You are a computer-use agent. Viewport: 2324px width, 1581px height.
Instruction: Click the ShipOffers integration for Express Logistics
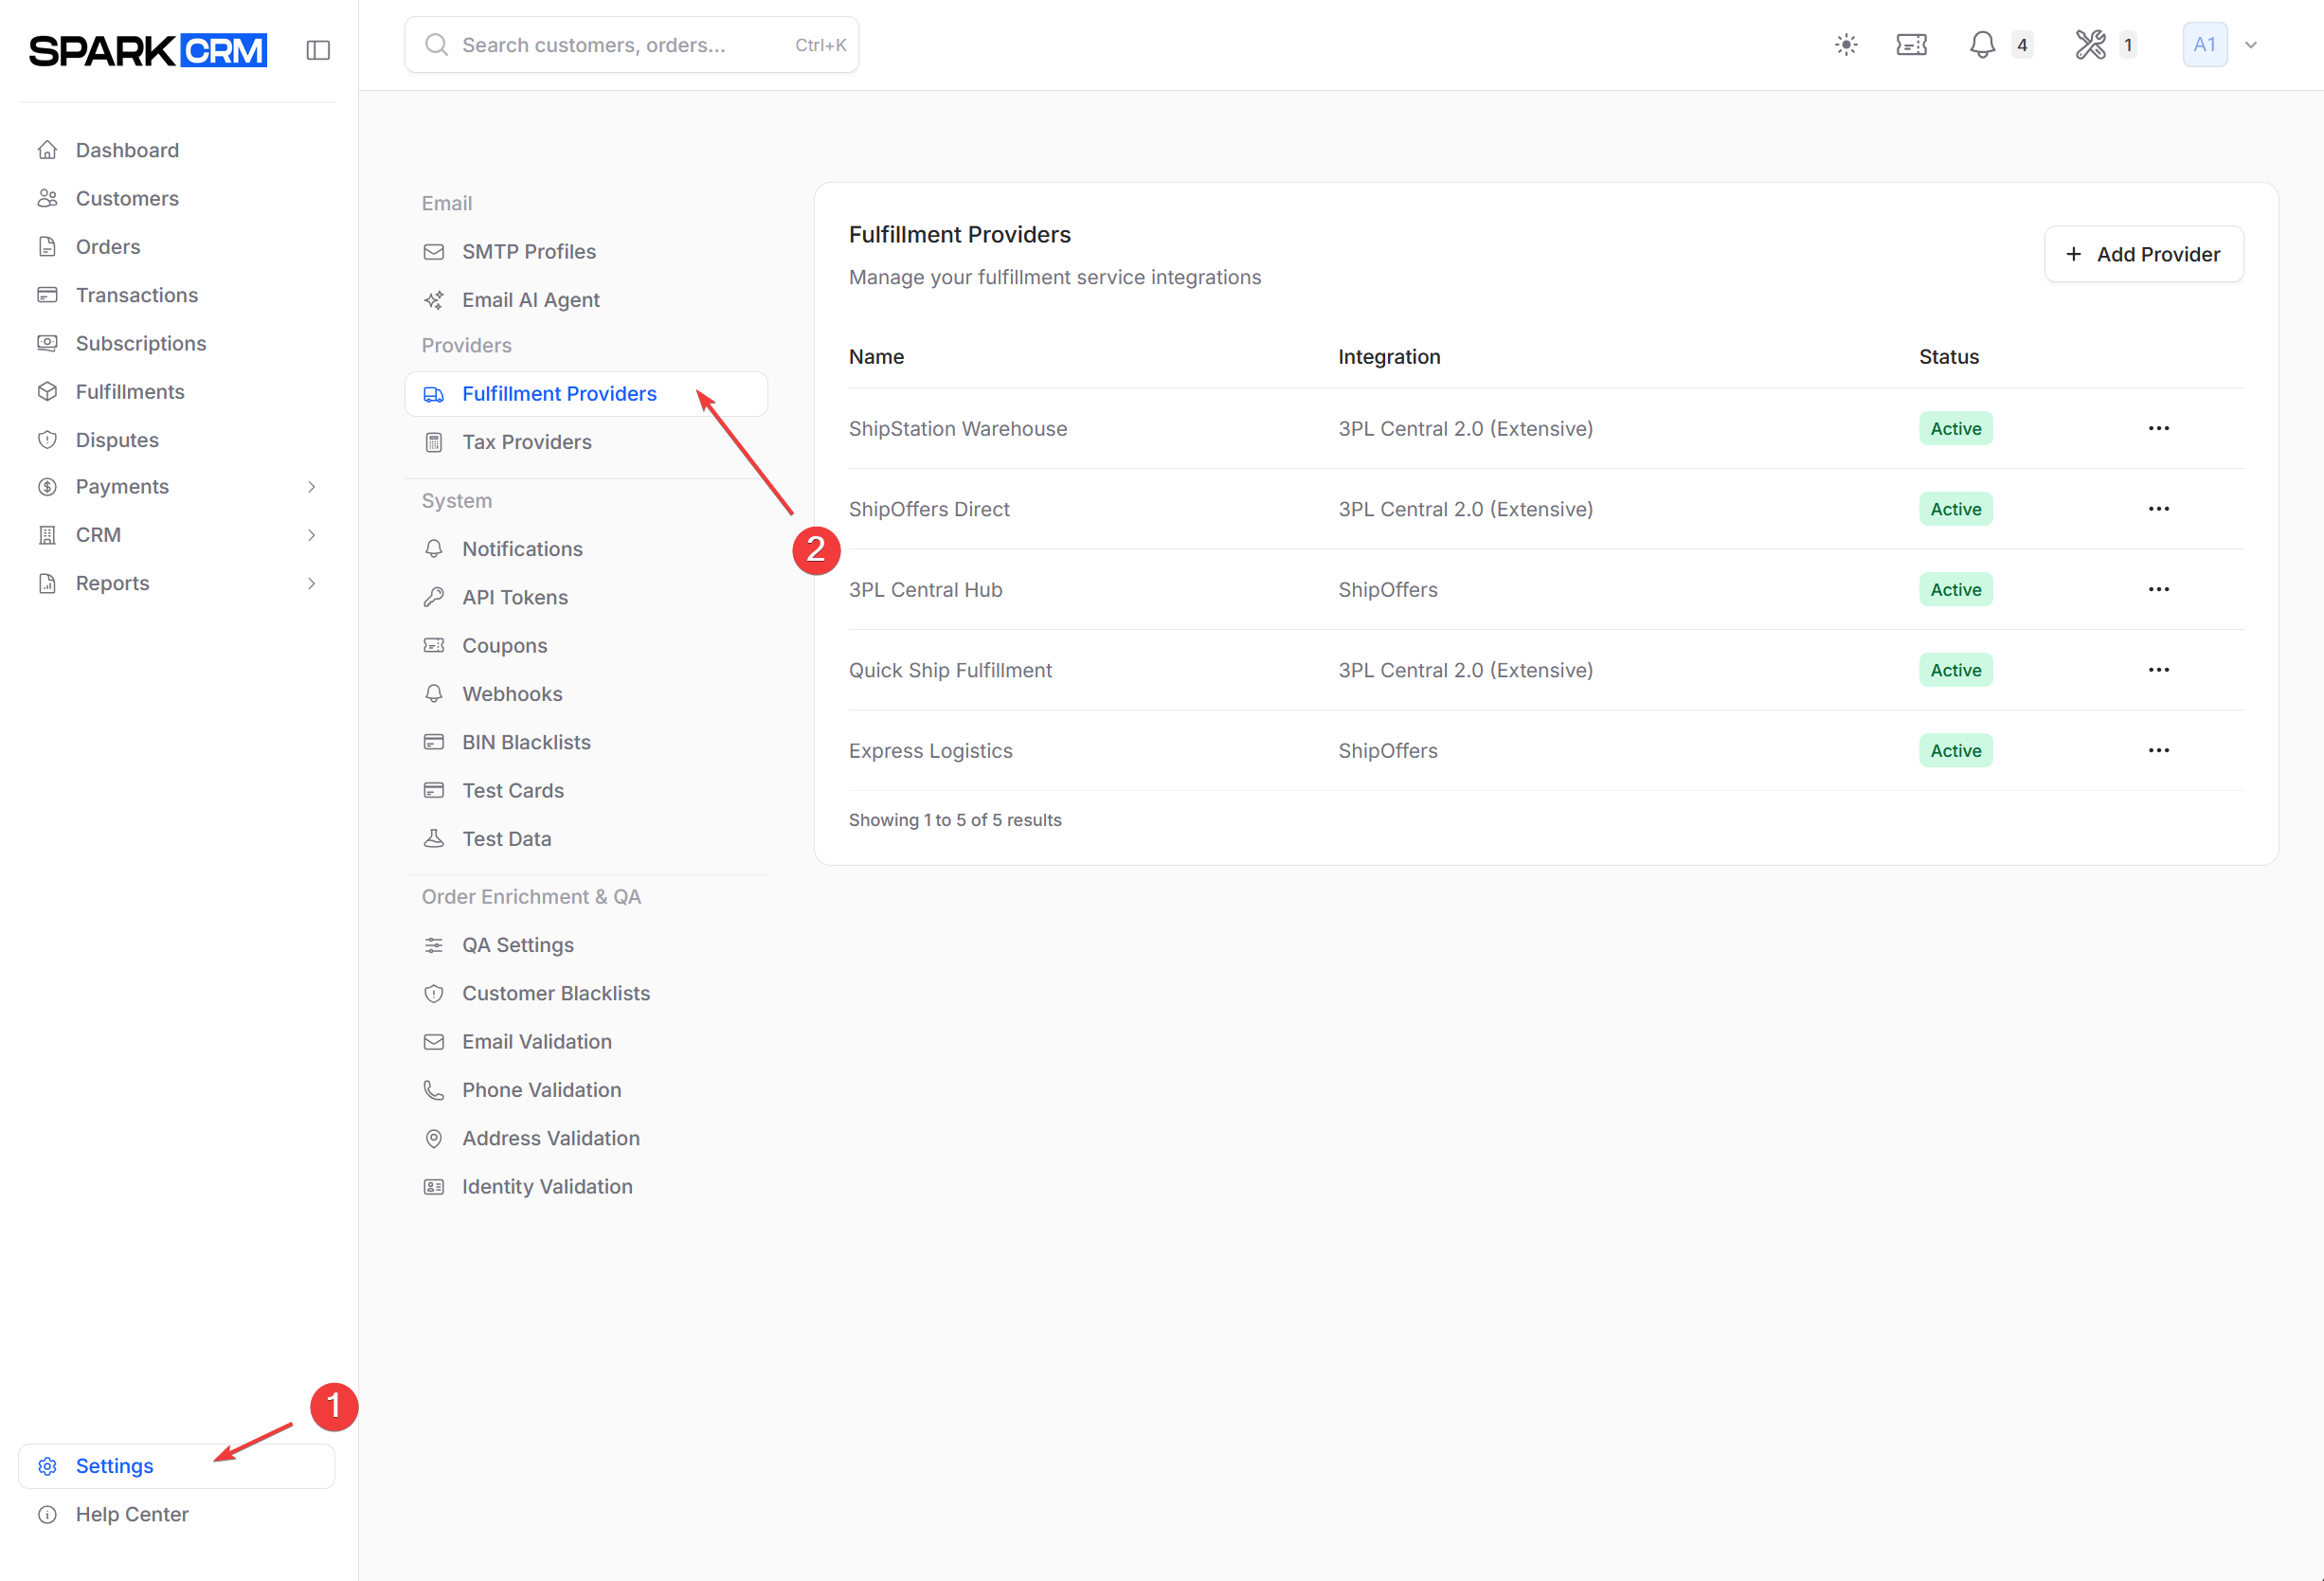pyautogui.click(x=1387, y=751)
